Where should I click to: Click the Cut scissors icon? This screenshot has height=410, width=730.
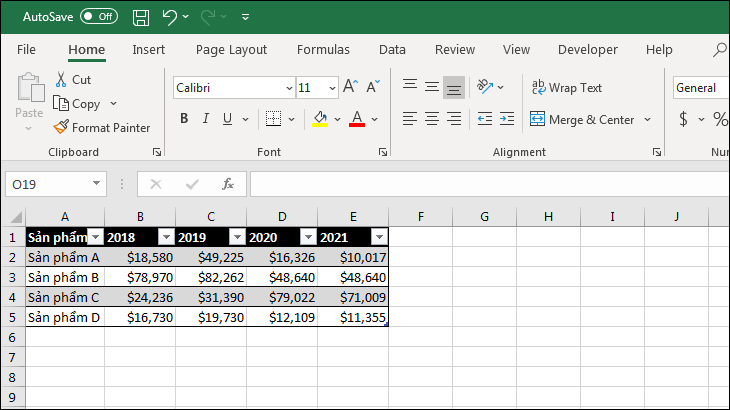(x=62, y=79)
